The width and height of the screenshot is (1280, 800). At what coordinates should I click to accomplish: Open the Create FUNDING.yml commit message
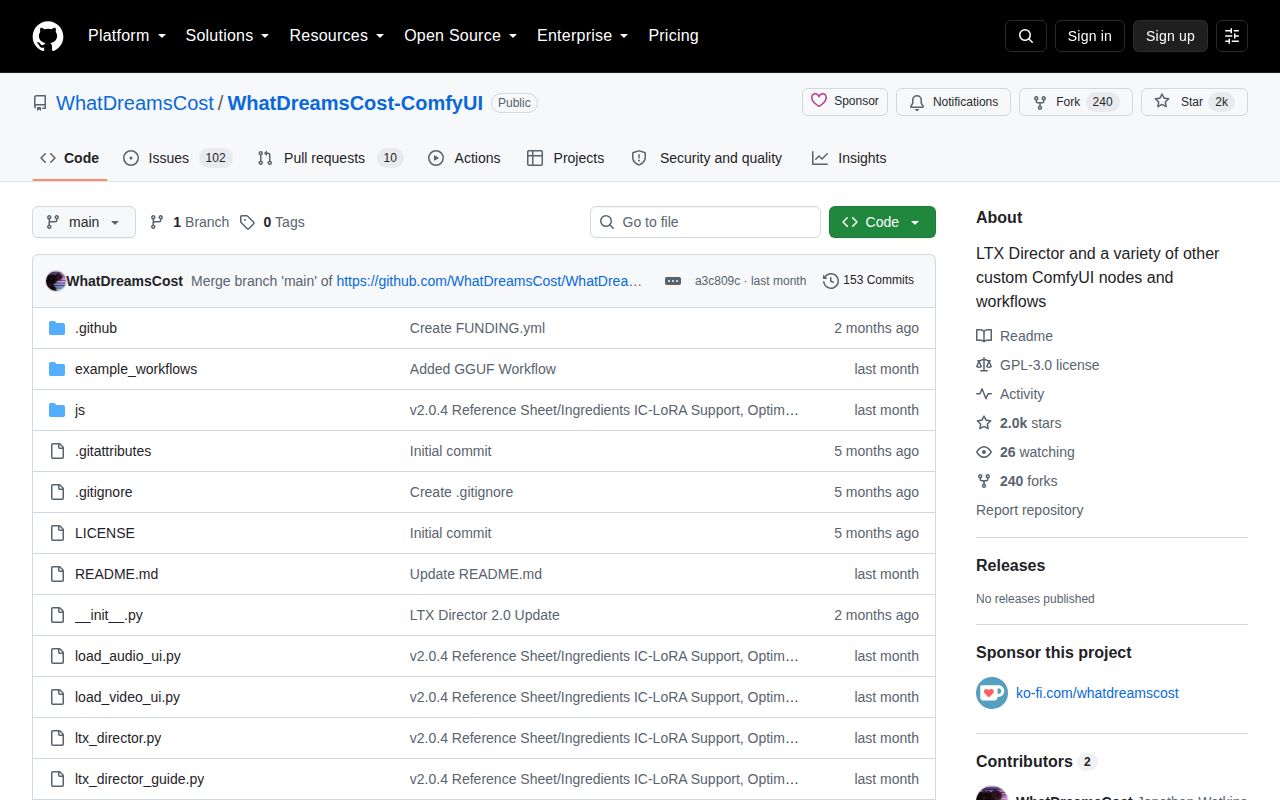pyautogui.click(x=477, y=328)
